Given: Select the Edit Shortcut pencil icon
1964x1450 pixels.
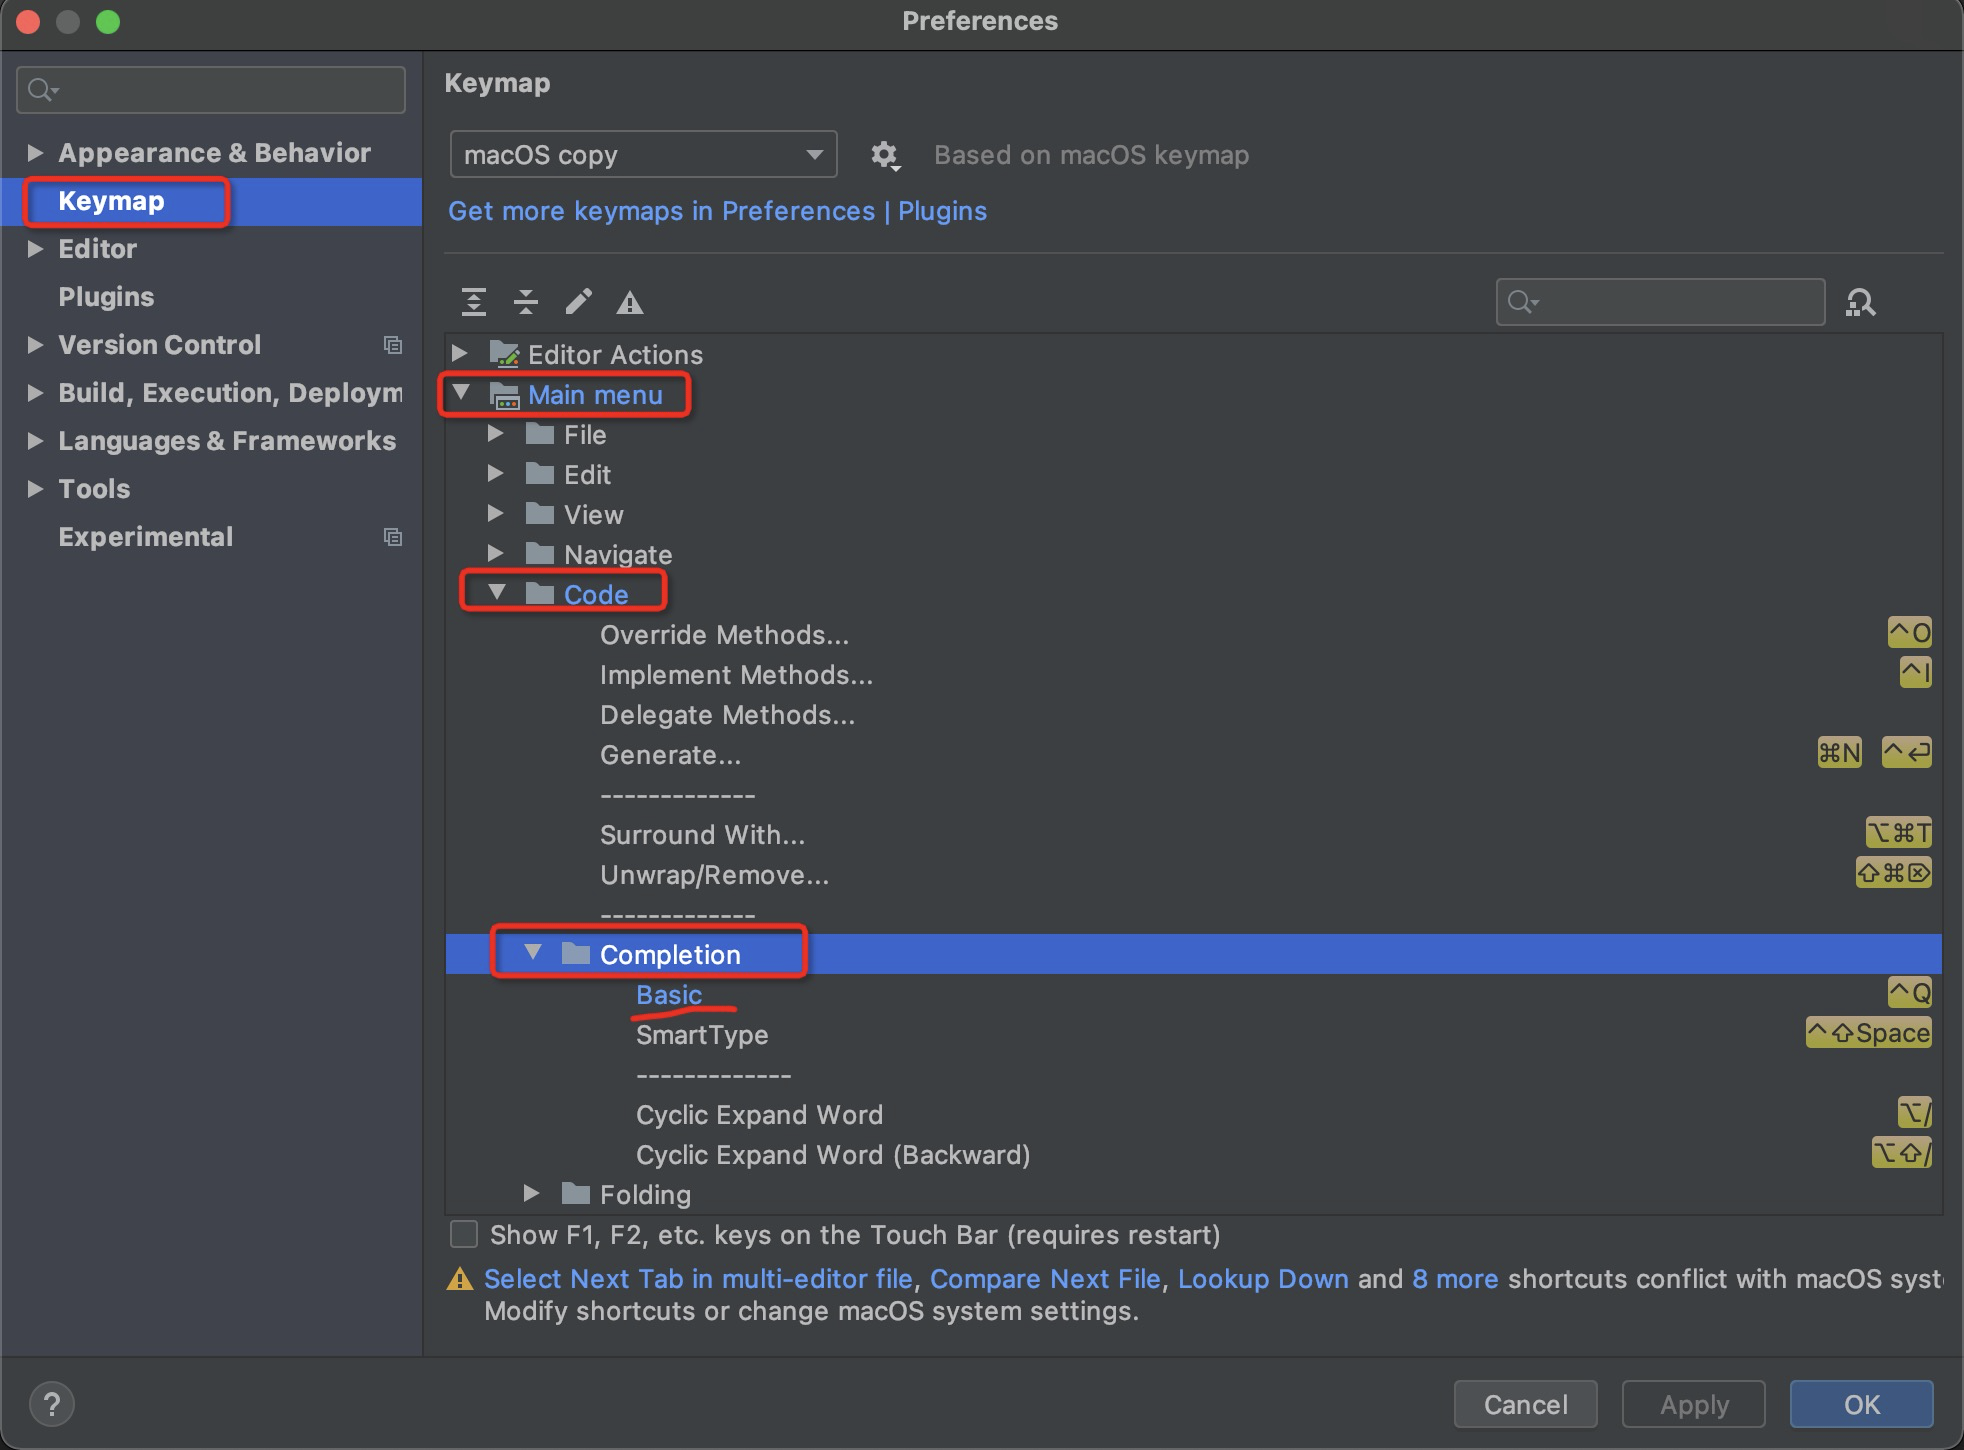Looking at the screenshot, I should click(578, 301).
